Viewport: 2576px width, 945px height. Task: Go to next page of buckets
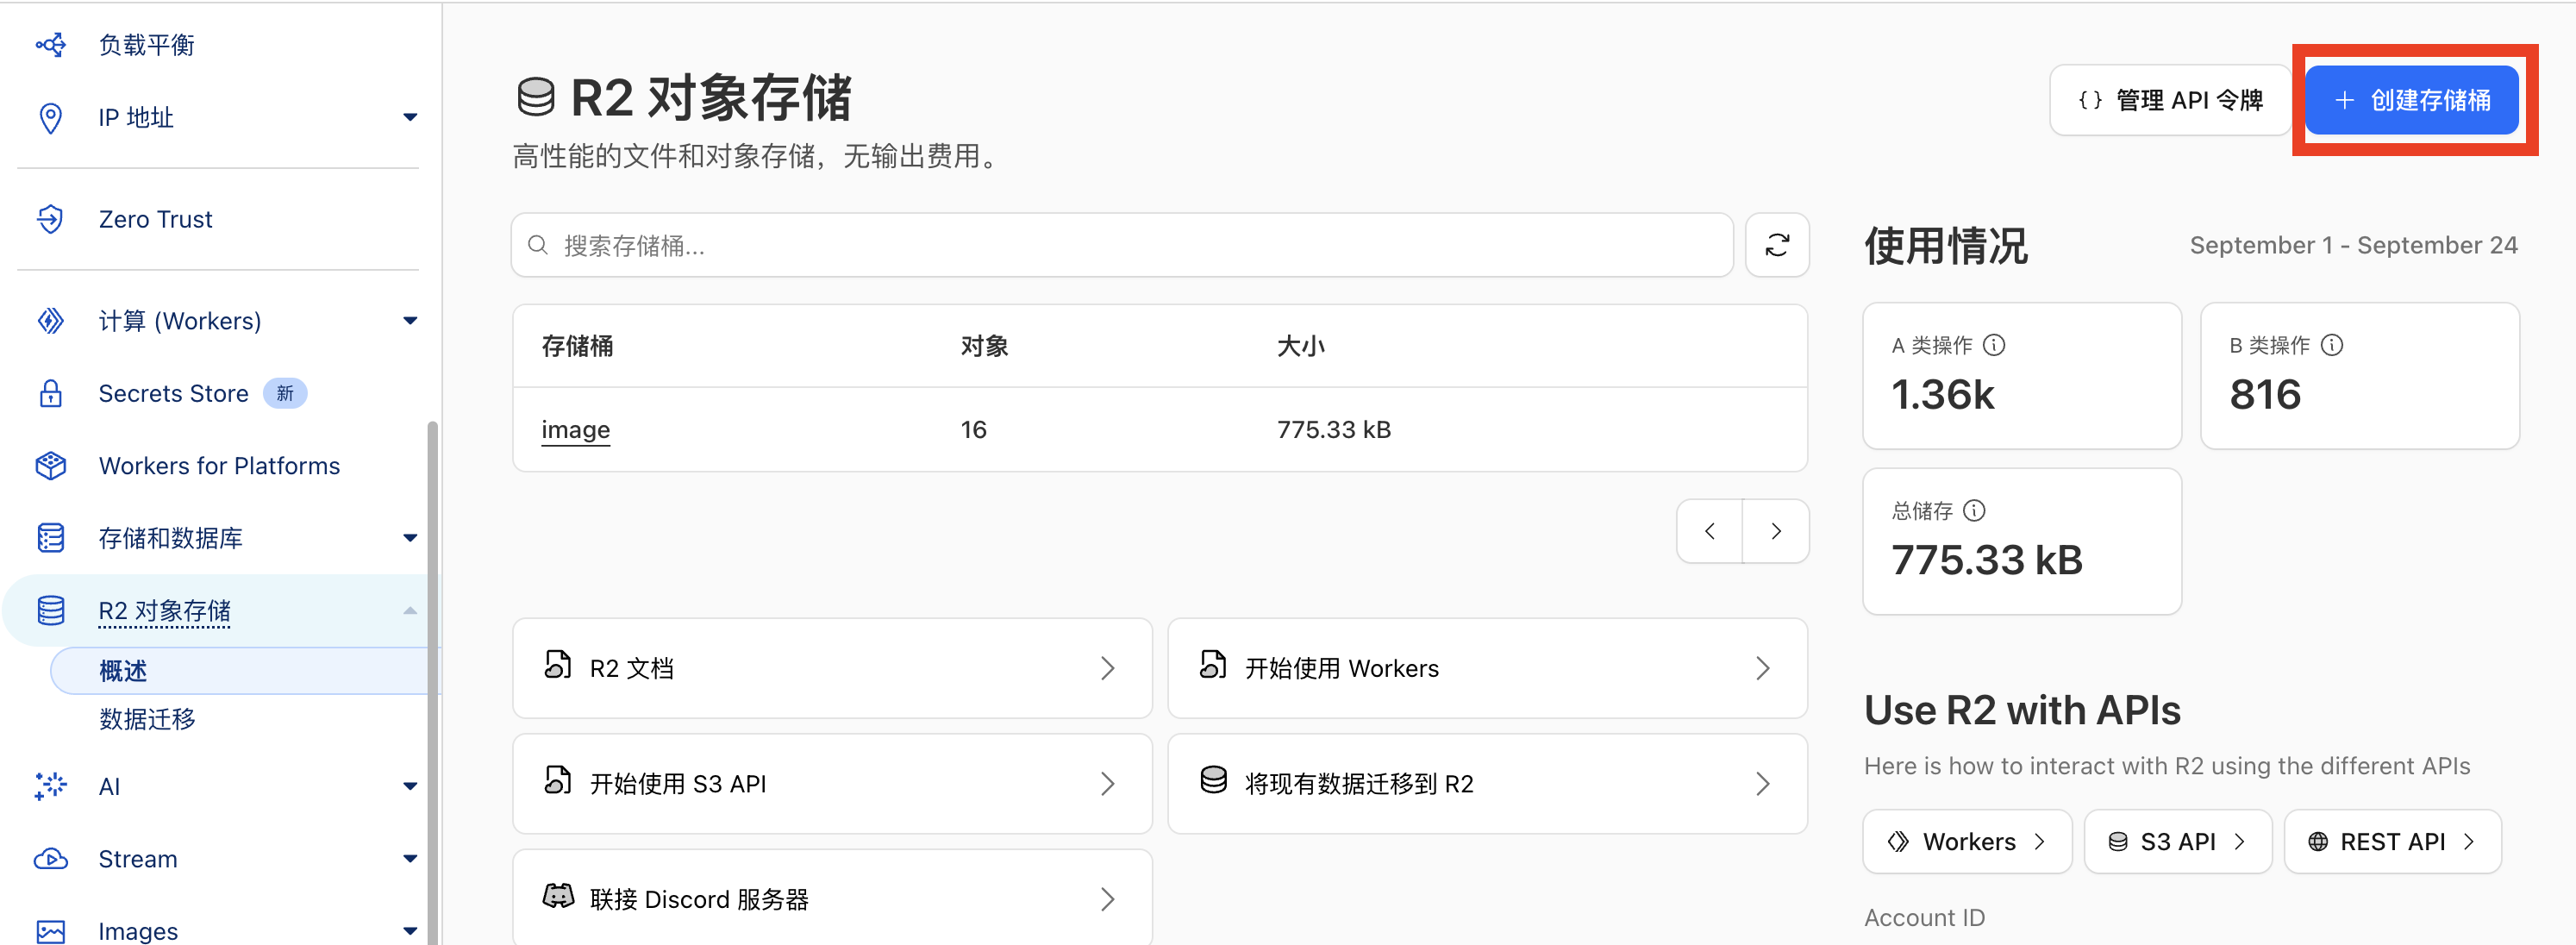tap(1776, 531)
